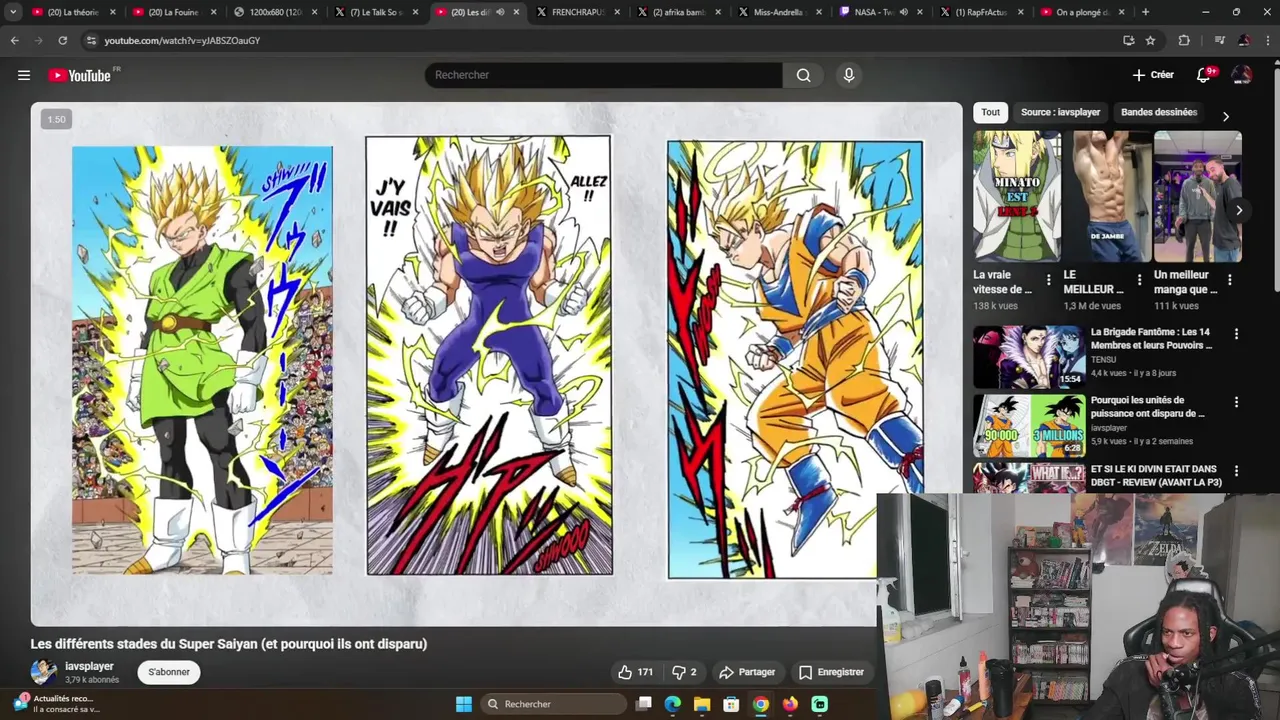
Task: Go back in browser history
Action: click(14, 40)
